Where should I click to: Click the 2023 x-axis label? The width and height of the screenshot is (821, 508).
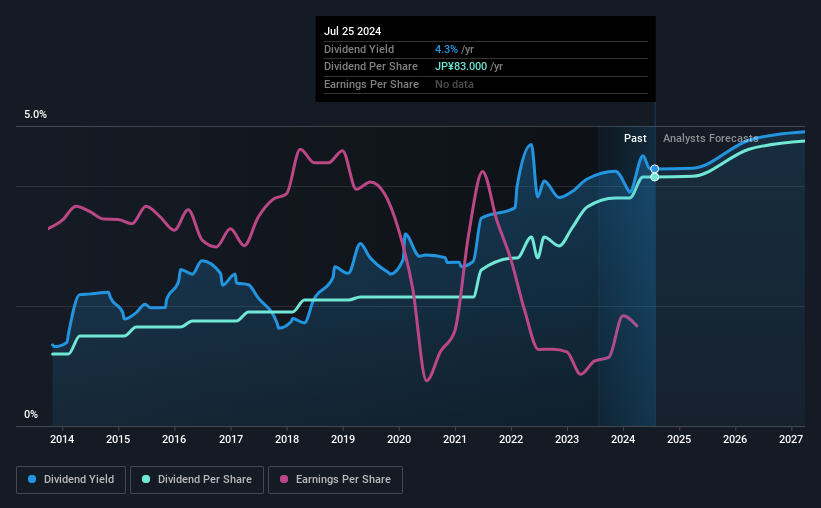pyautogui.click(x=567, y=439)
